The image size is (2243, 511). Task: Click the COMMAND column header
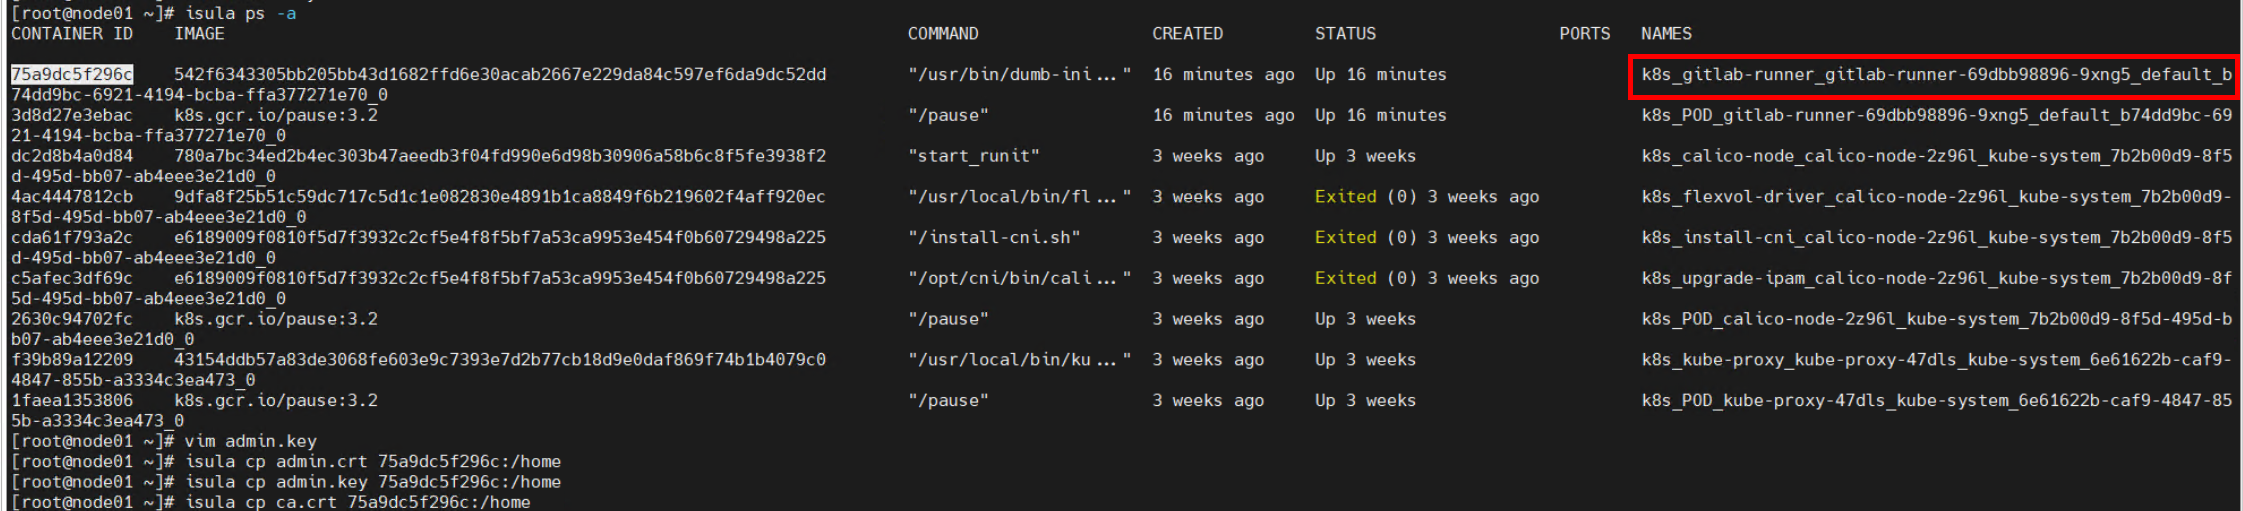(x=942, y=34)
